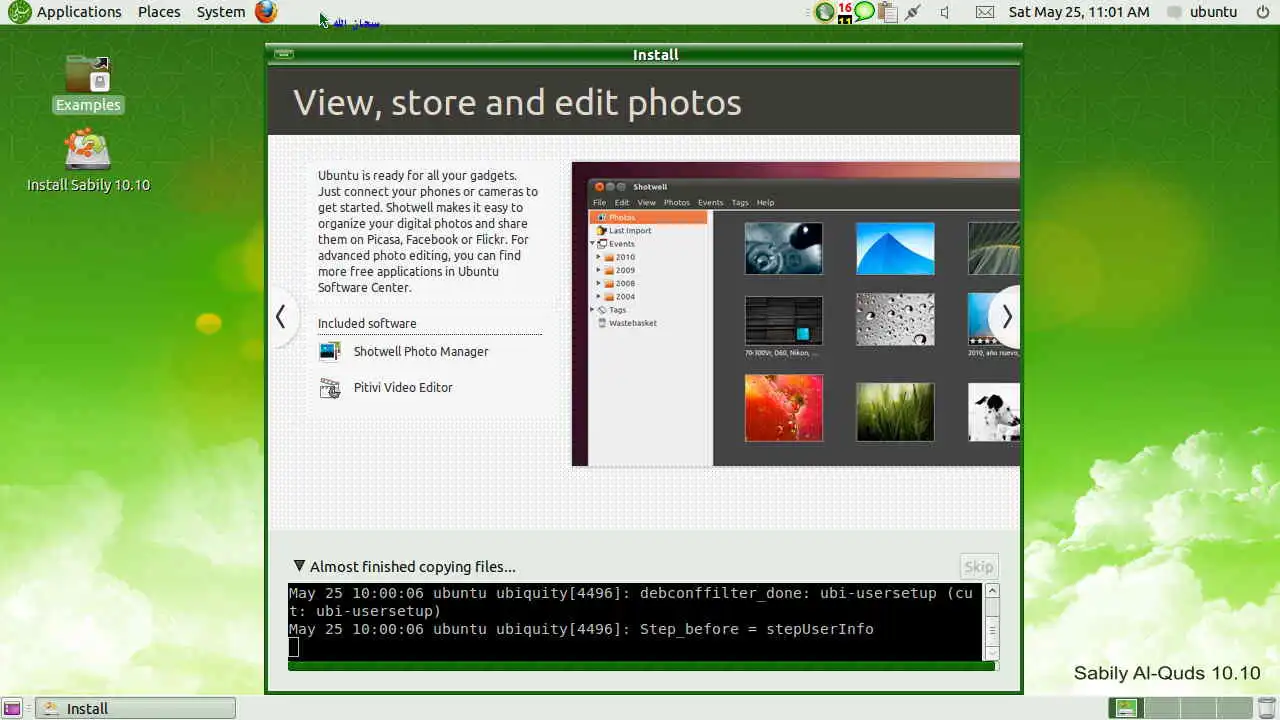Click Help menu in Shotwell screenshot
The height and width of the screenshot is (720, 1280).
pos(765,202)
